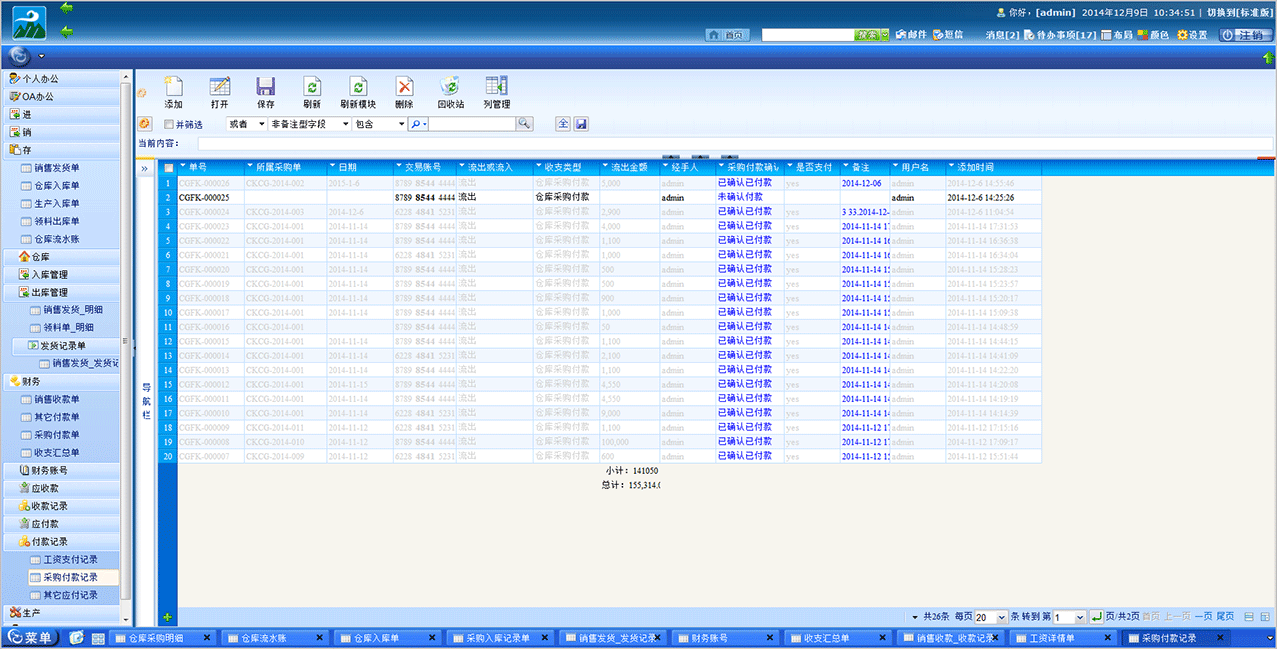Screen dimensions: 1277x649
Task: Click the upper green back arrow by the logo
Action: click(x=67, y=8)
